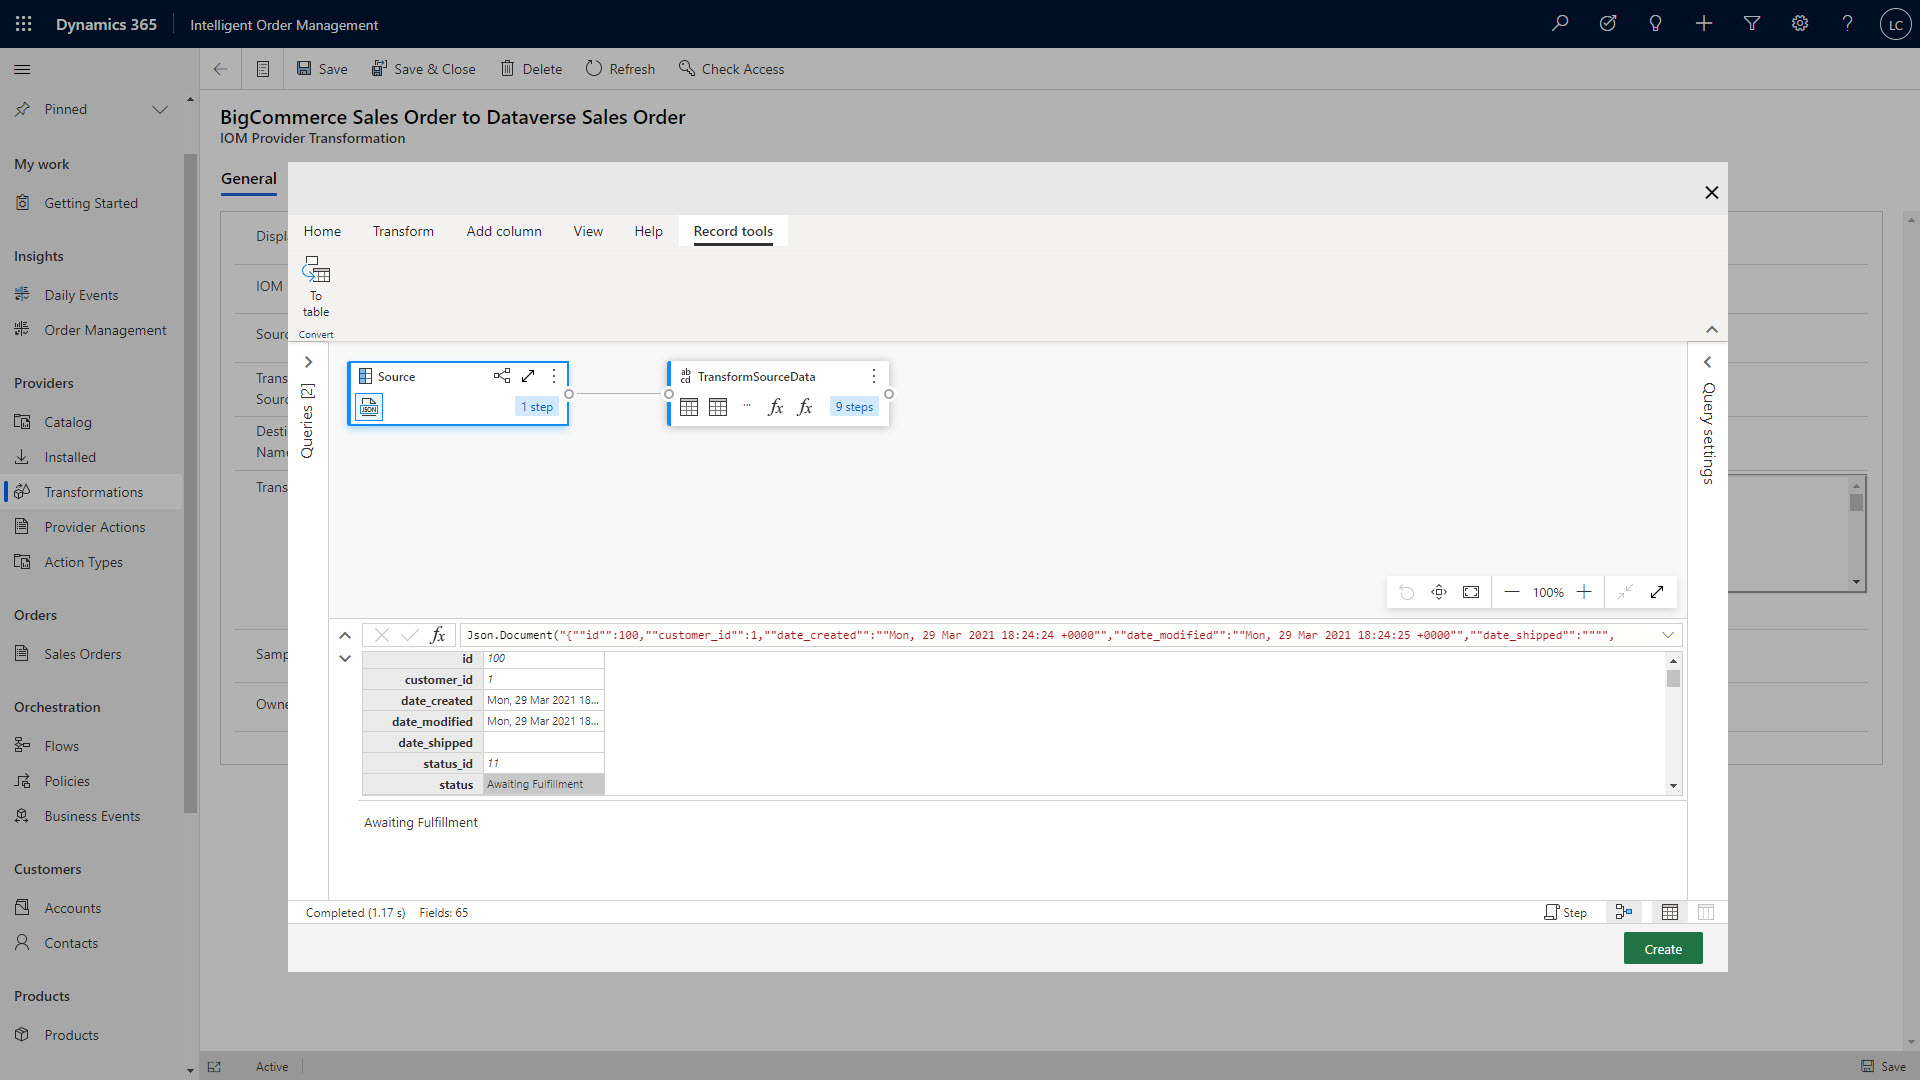Toggle data view grid in the status bar
The width and height of the screenshot is (1920, 1080).
(1670, 912)
